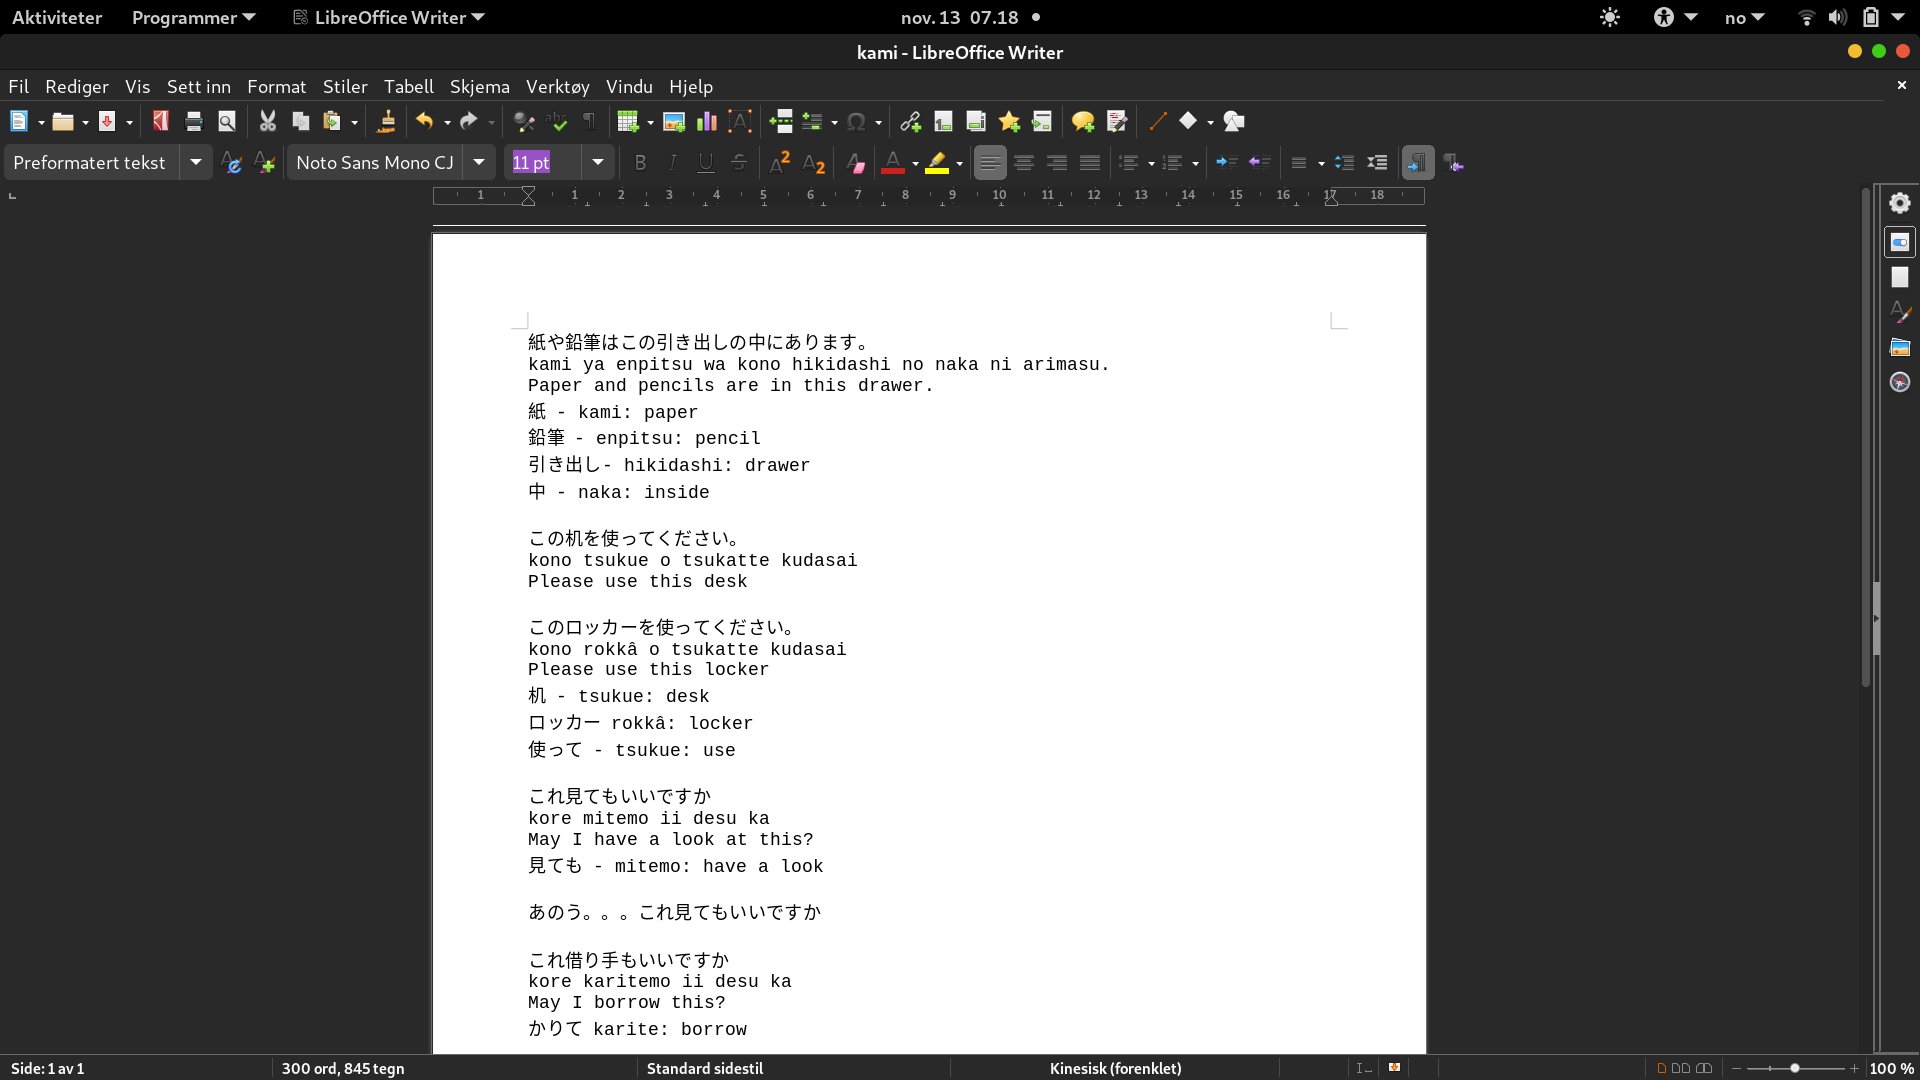Toggle Formatting Marks pilcrow
Viewport: 1920px width, 1080px height.
coord(590,122)
